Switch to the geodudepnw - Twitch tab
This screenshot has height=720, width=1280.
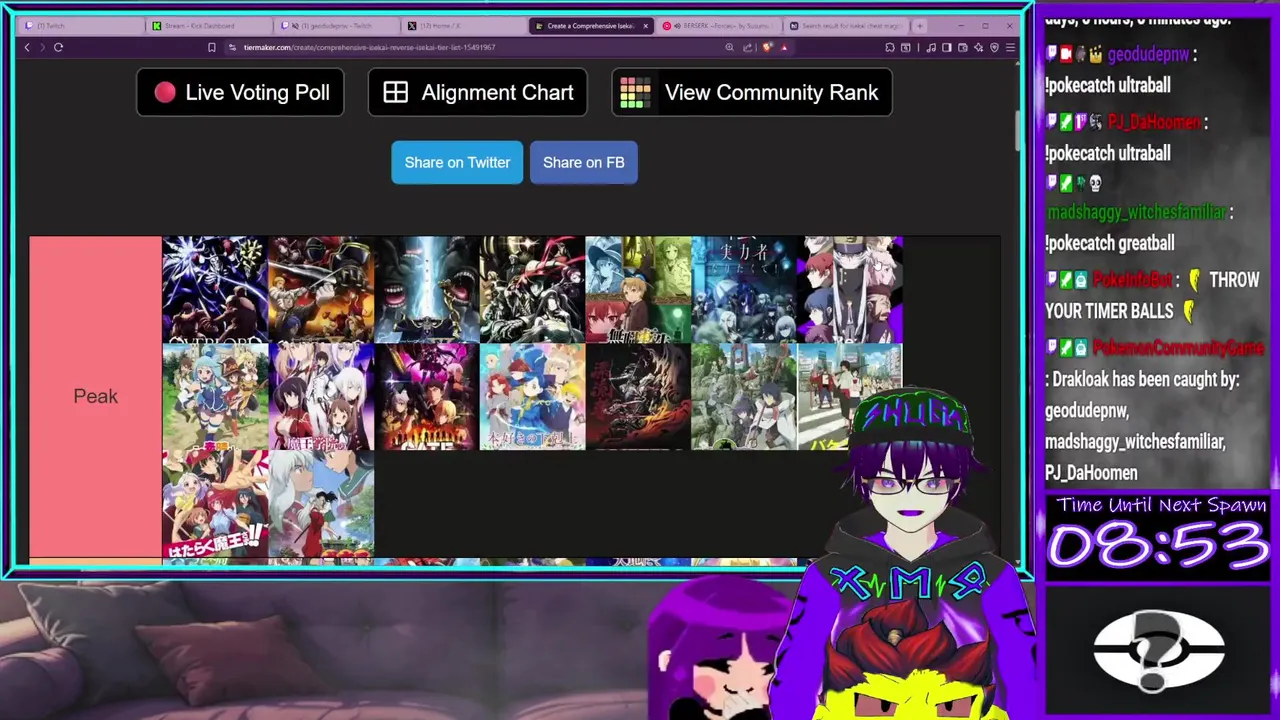338,25
